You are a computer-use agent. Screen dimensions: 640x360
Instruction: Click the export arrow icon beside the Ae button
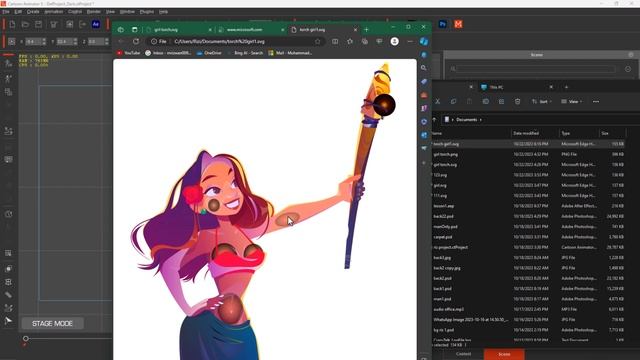[83, 24]
